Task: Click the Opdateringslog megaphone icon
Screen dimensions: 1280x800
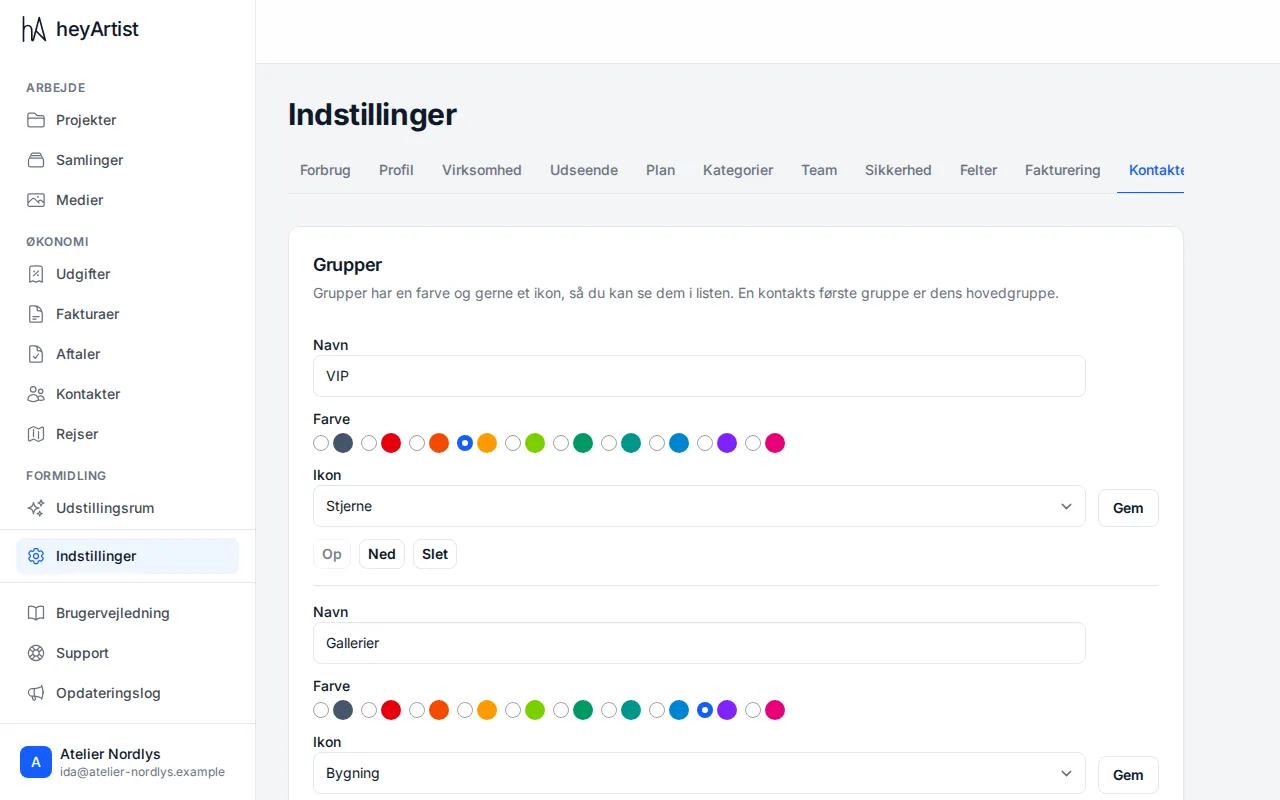Action: 36,693
